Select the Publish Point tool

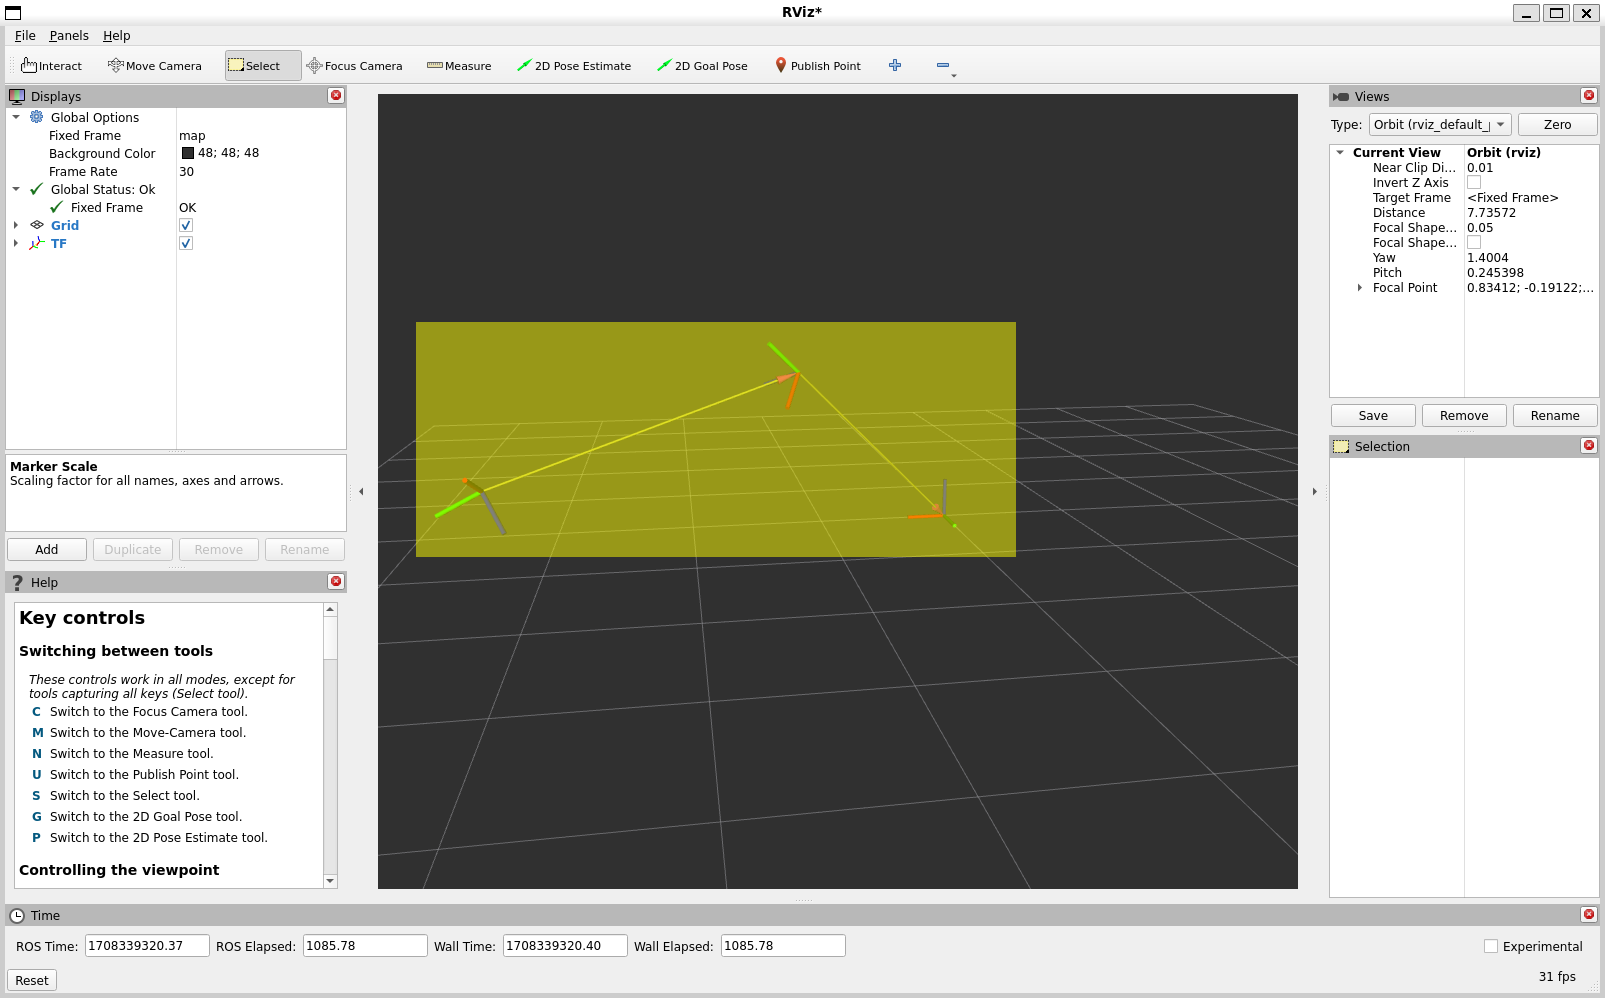(x=817, y=66)
